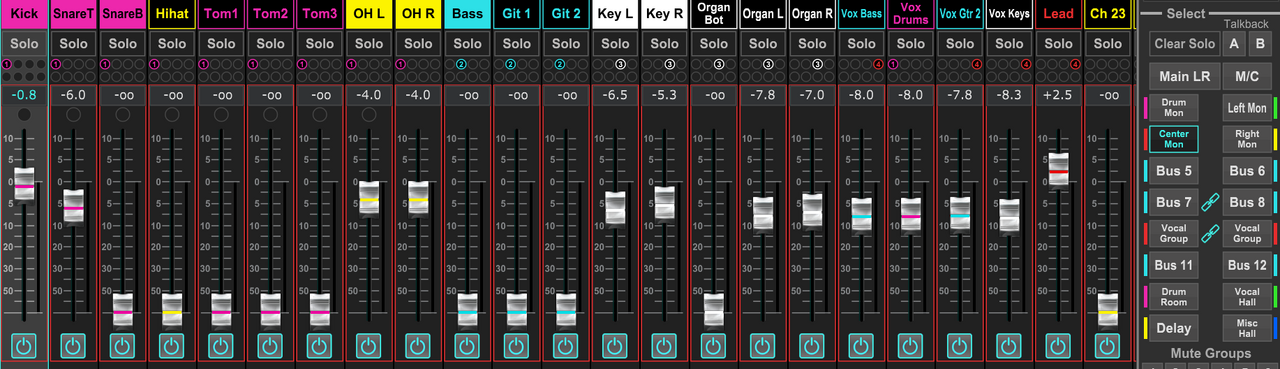Toggle the Git 2 channel power icon
Viewport: 1280px width, 369px height.
566,346
